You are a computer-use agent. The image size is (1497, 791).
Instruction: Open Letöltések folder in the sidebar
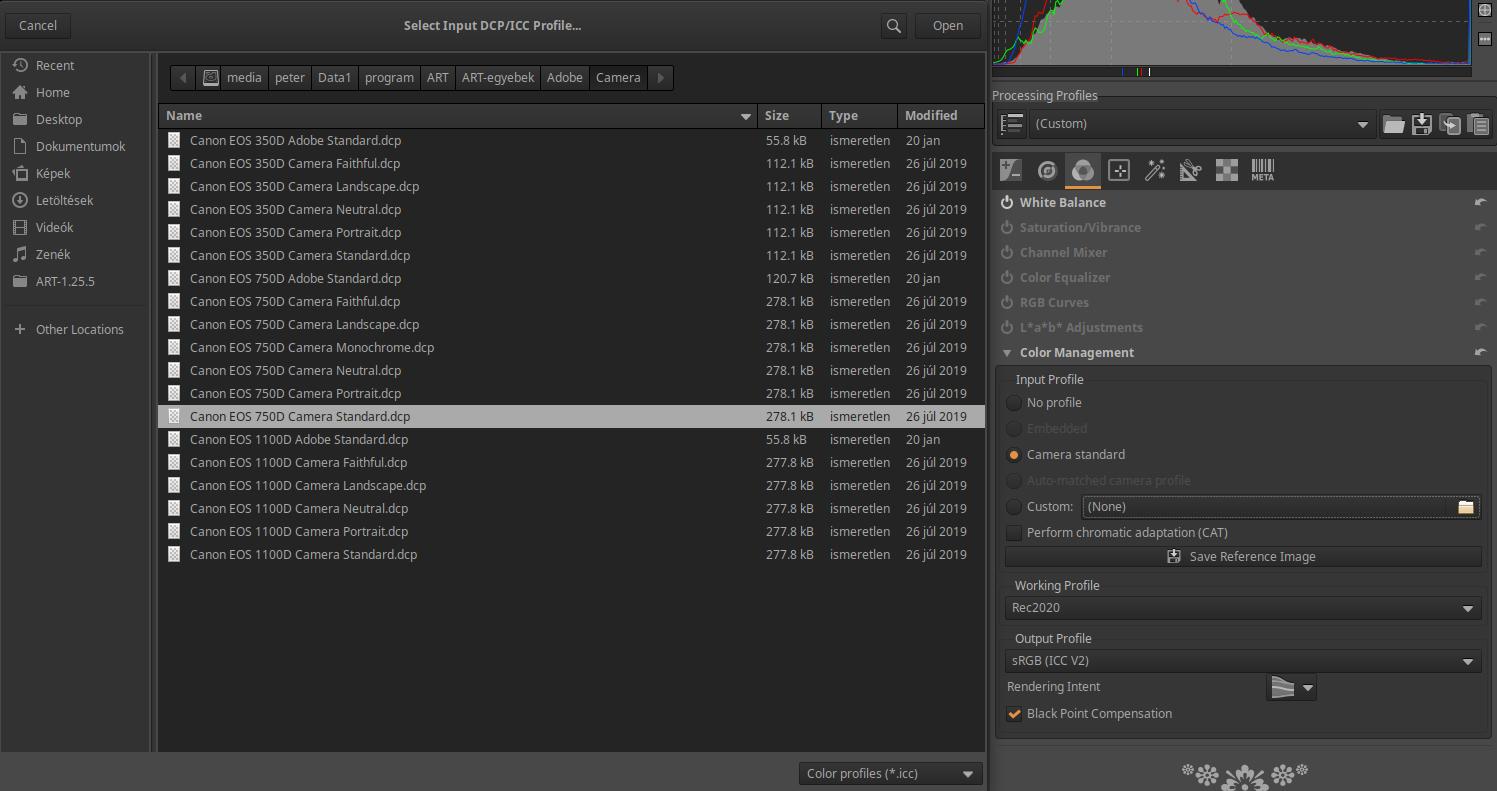click(64, 200)
